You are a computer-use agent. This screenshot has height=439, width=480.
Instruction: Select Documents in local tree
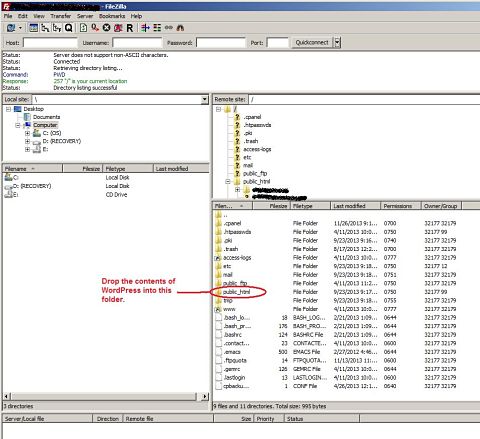pyautogui.click(x=46, y=117)
